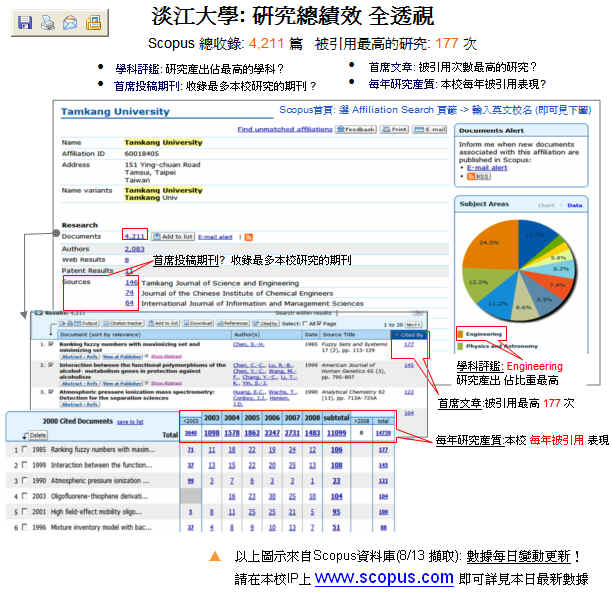The height and width of the screenshot is (597, 612).
Task: Toggle checkbox for Atmospheric pressure ionization result
Action: pyautogui.click(x=51, y=391)
